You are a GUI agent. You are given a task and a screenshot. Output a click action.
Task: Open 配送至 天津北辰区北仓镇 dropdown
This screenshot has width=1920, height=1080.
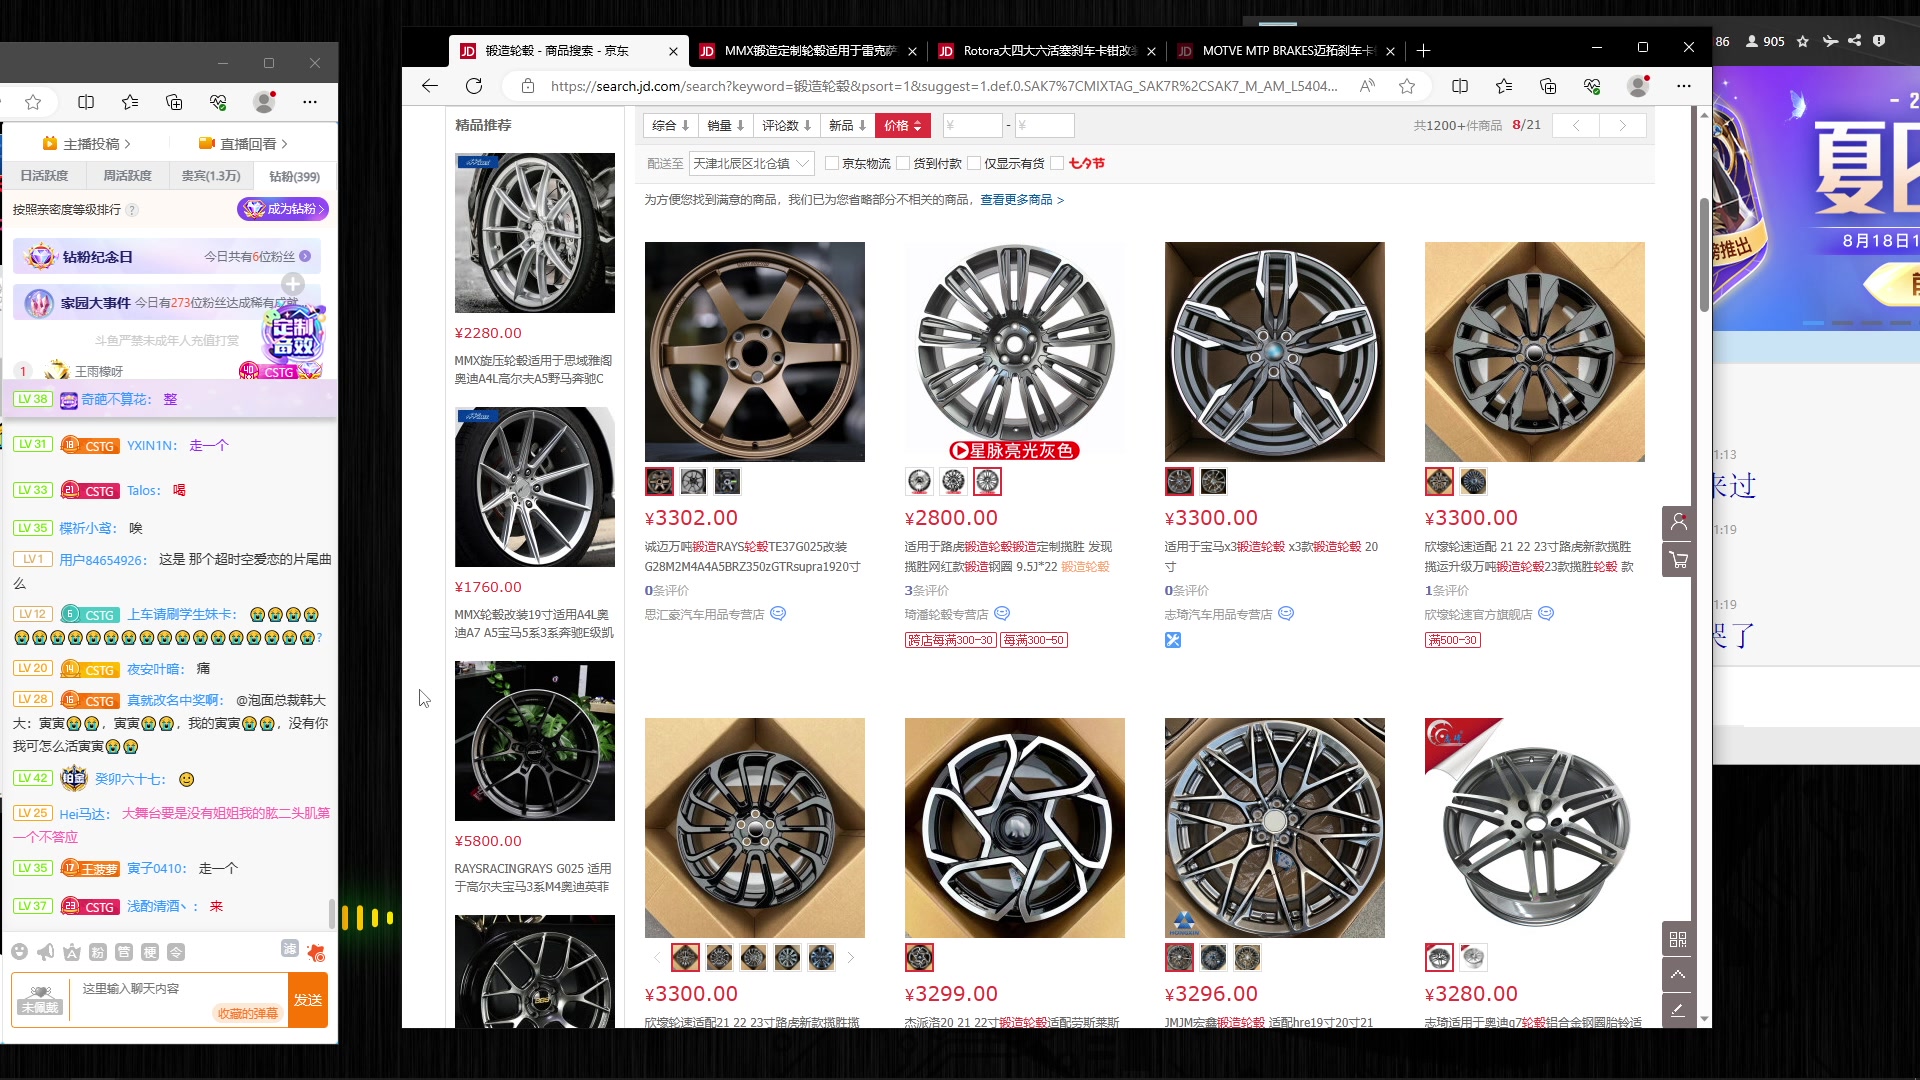(751, 163)
